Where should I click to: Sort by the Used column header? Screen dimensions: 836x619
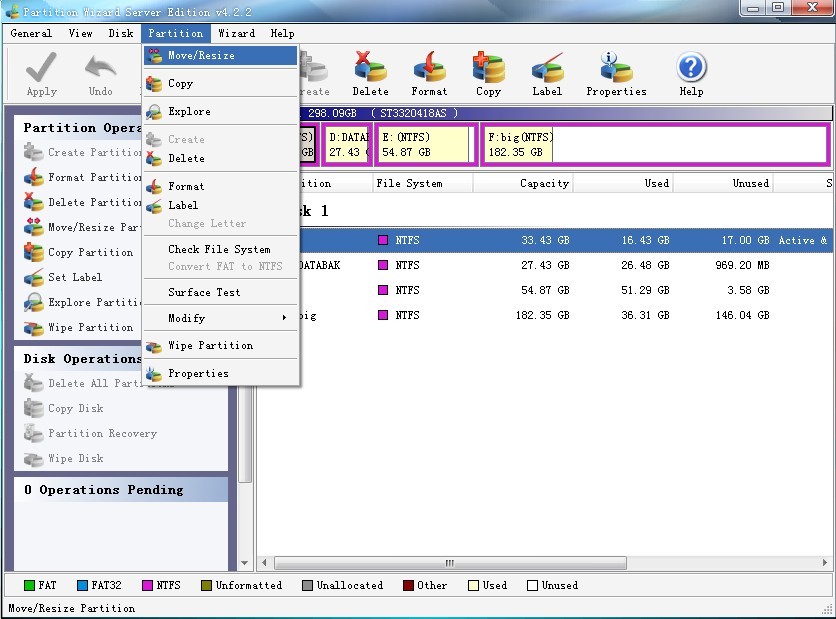coord(623,183)
